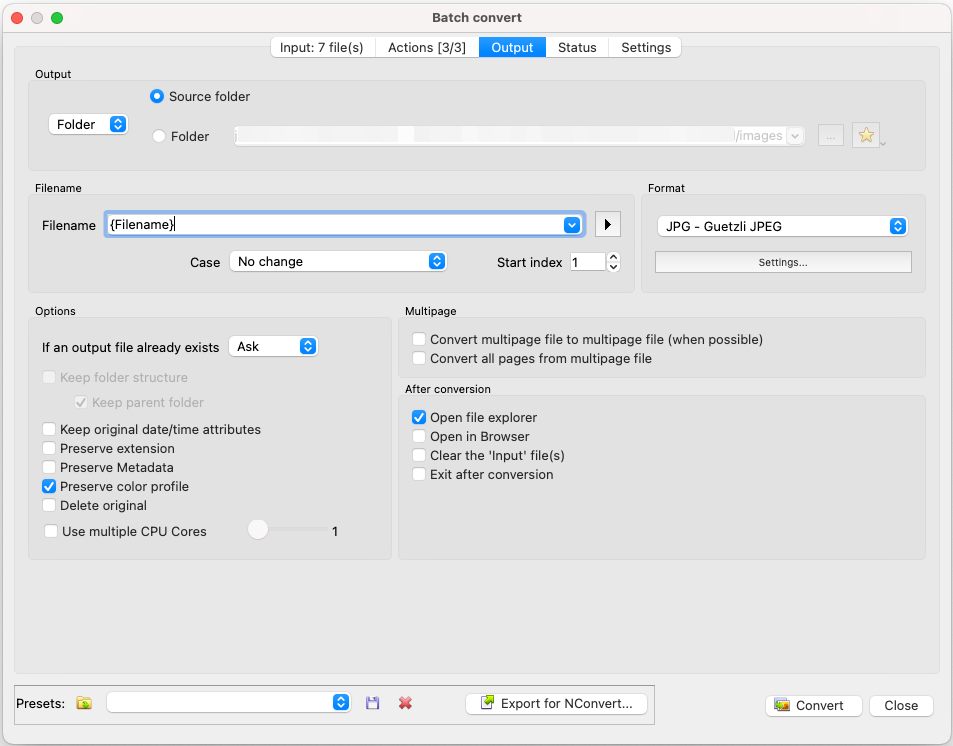
Task: Click the start index stepper arrows
Action: point(614,262)
